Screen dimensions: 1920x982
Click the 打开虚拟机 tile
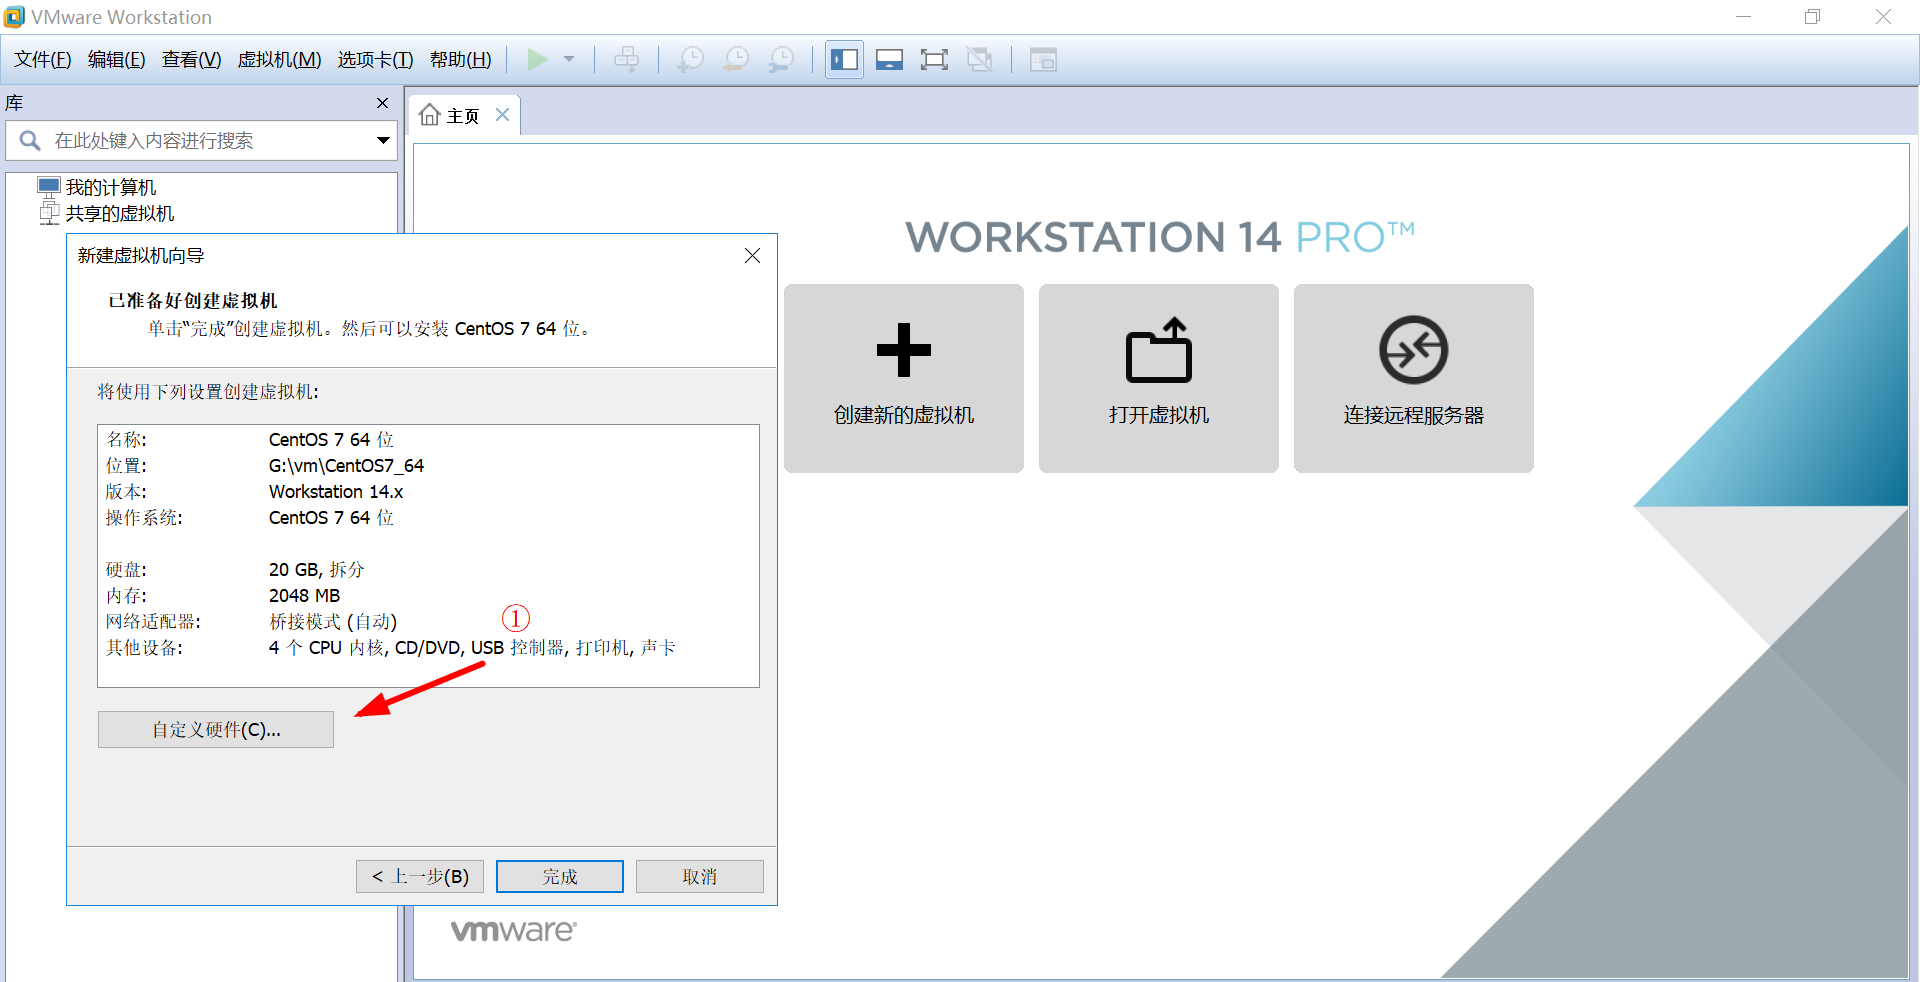[1159, 378]
